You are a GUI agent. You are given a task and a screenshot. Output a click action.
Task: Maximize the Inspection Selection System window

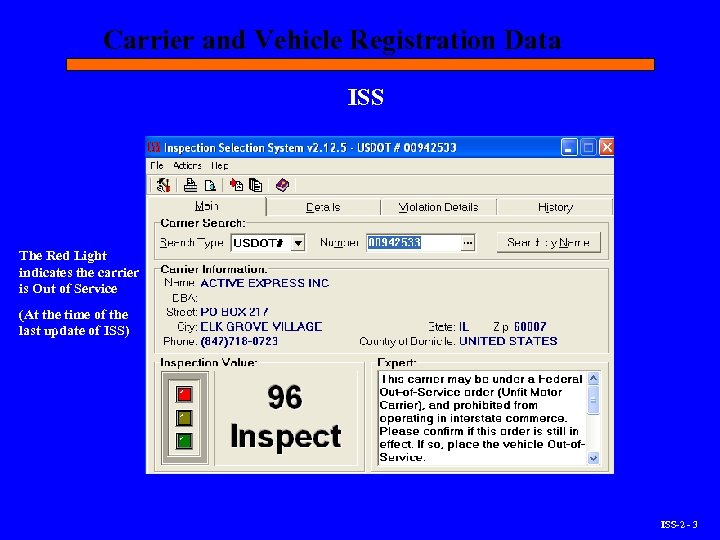588,147
